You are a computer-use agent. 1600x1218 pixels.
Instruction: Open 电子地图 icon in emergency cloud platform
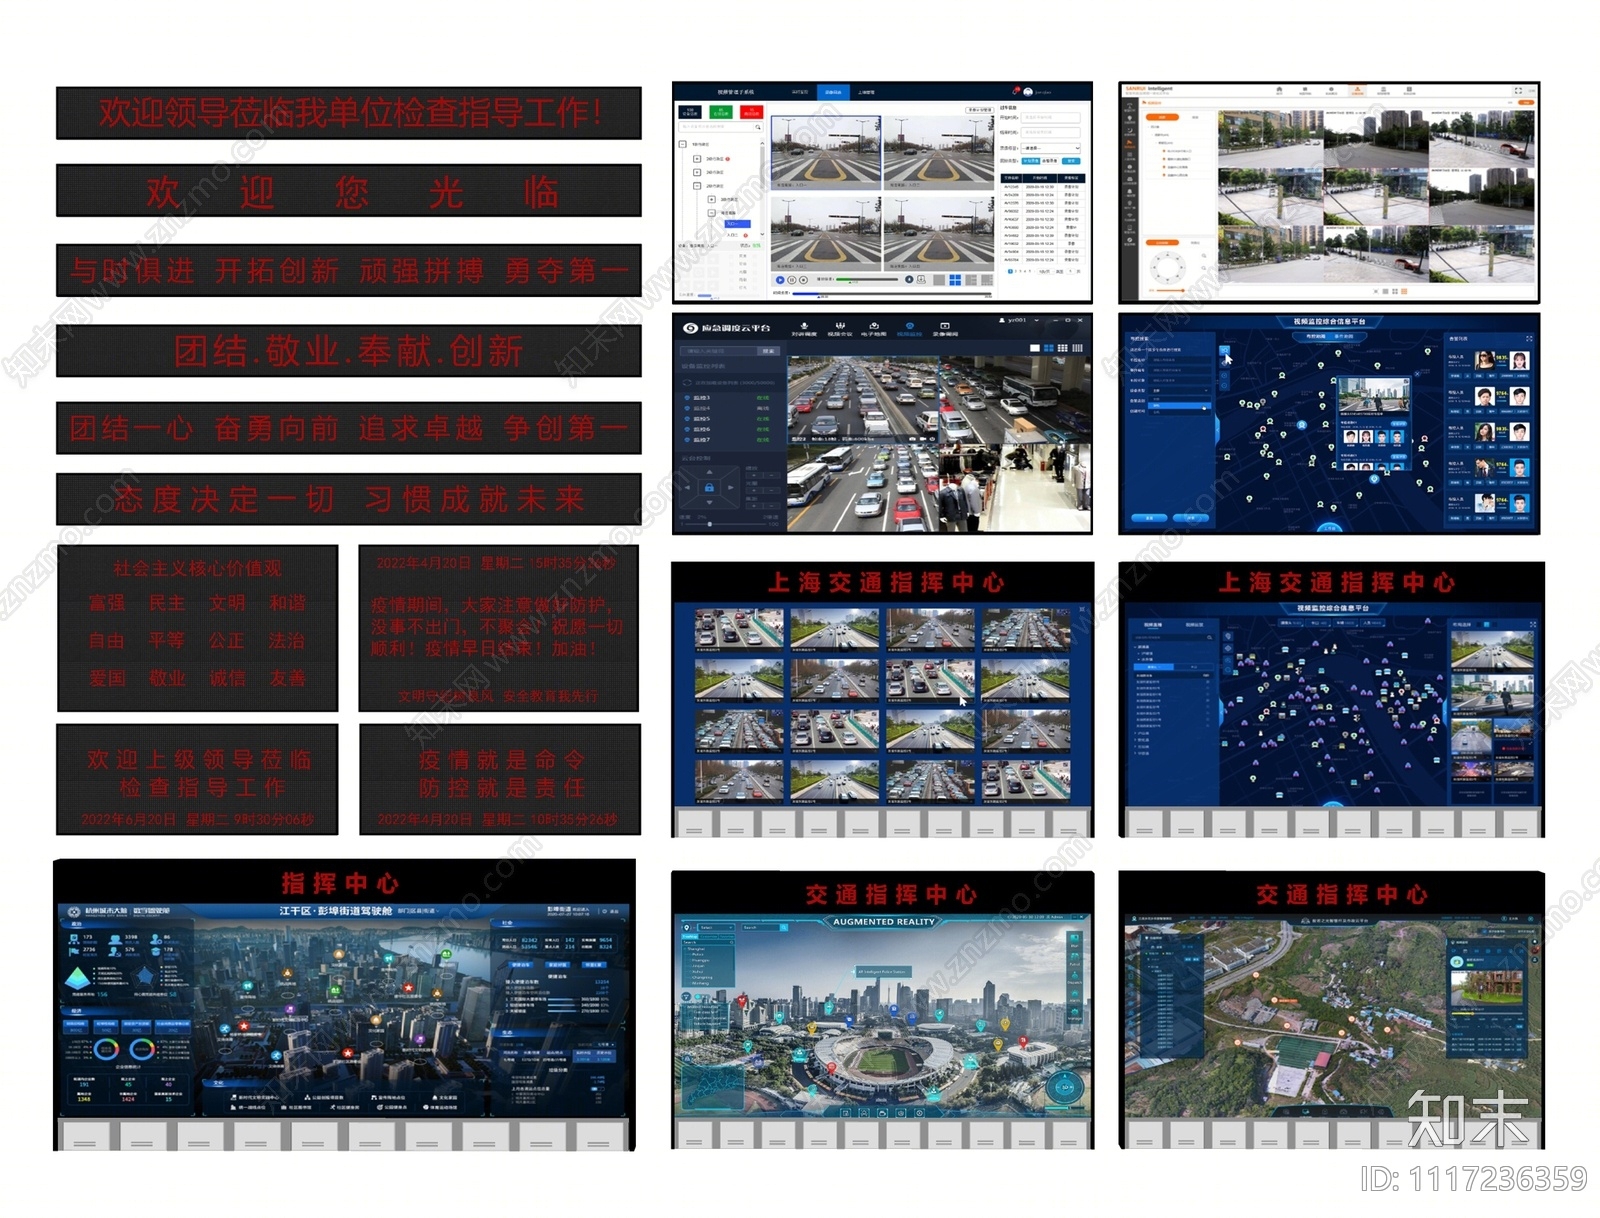click(874, 328)
